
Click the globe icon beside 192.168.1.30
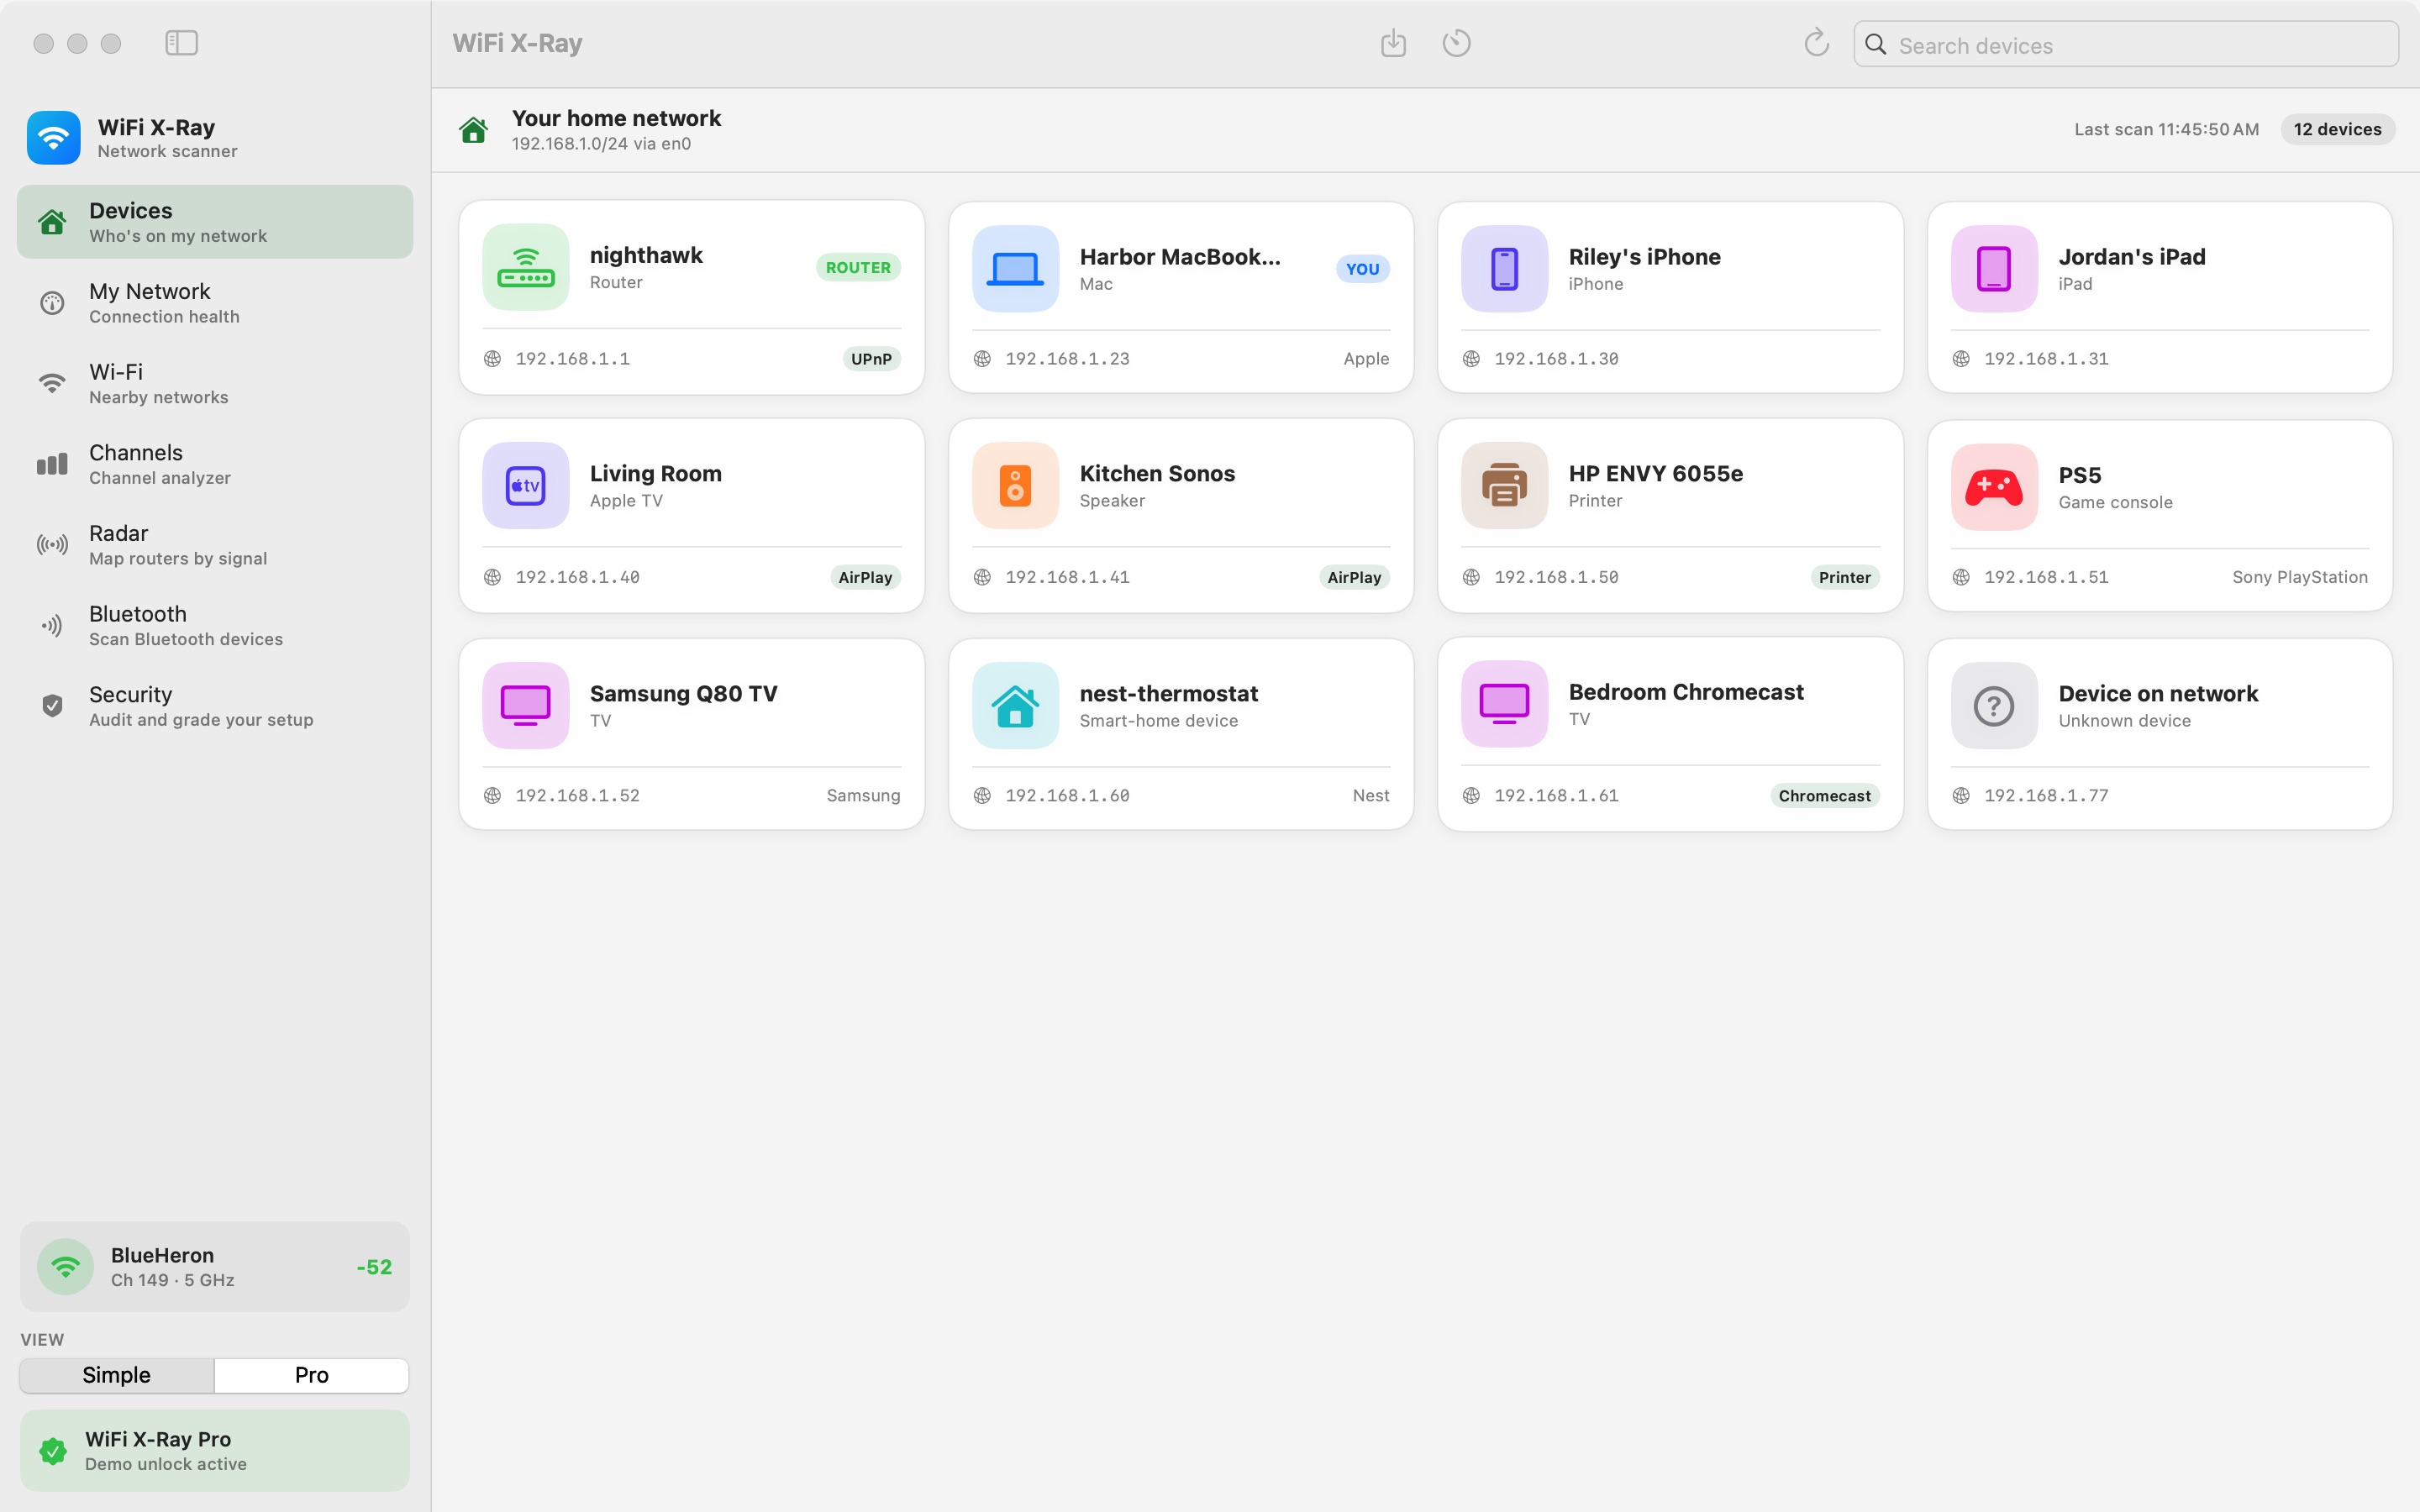[1471, 359]
